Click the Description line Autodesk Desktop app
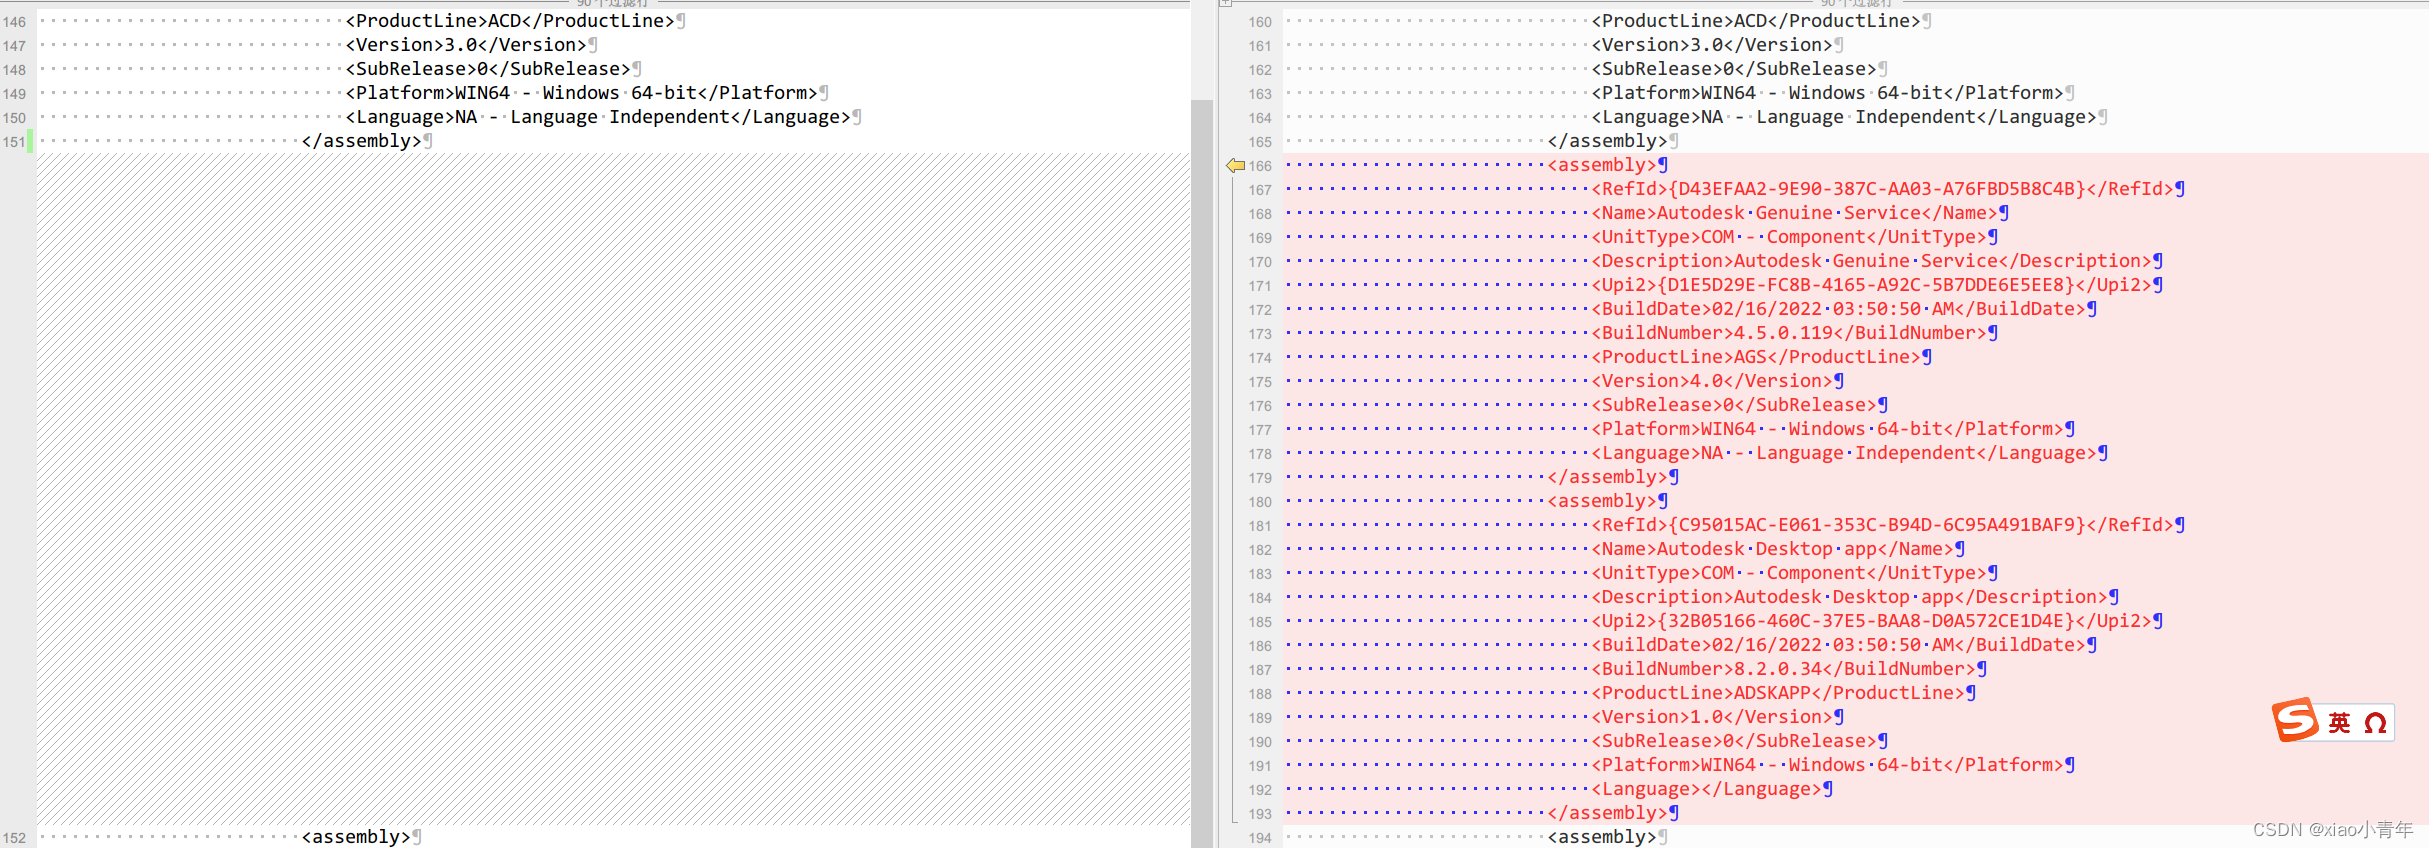2429x848 pixels. [x=1850, y=597]
